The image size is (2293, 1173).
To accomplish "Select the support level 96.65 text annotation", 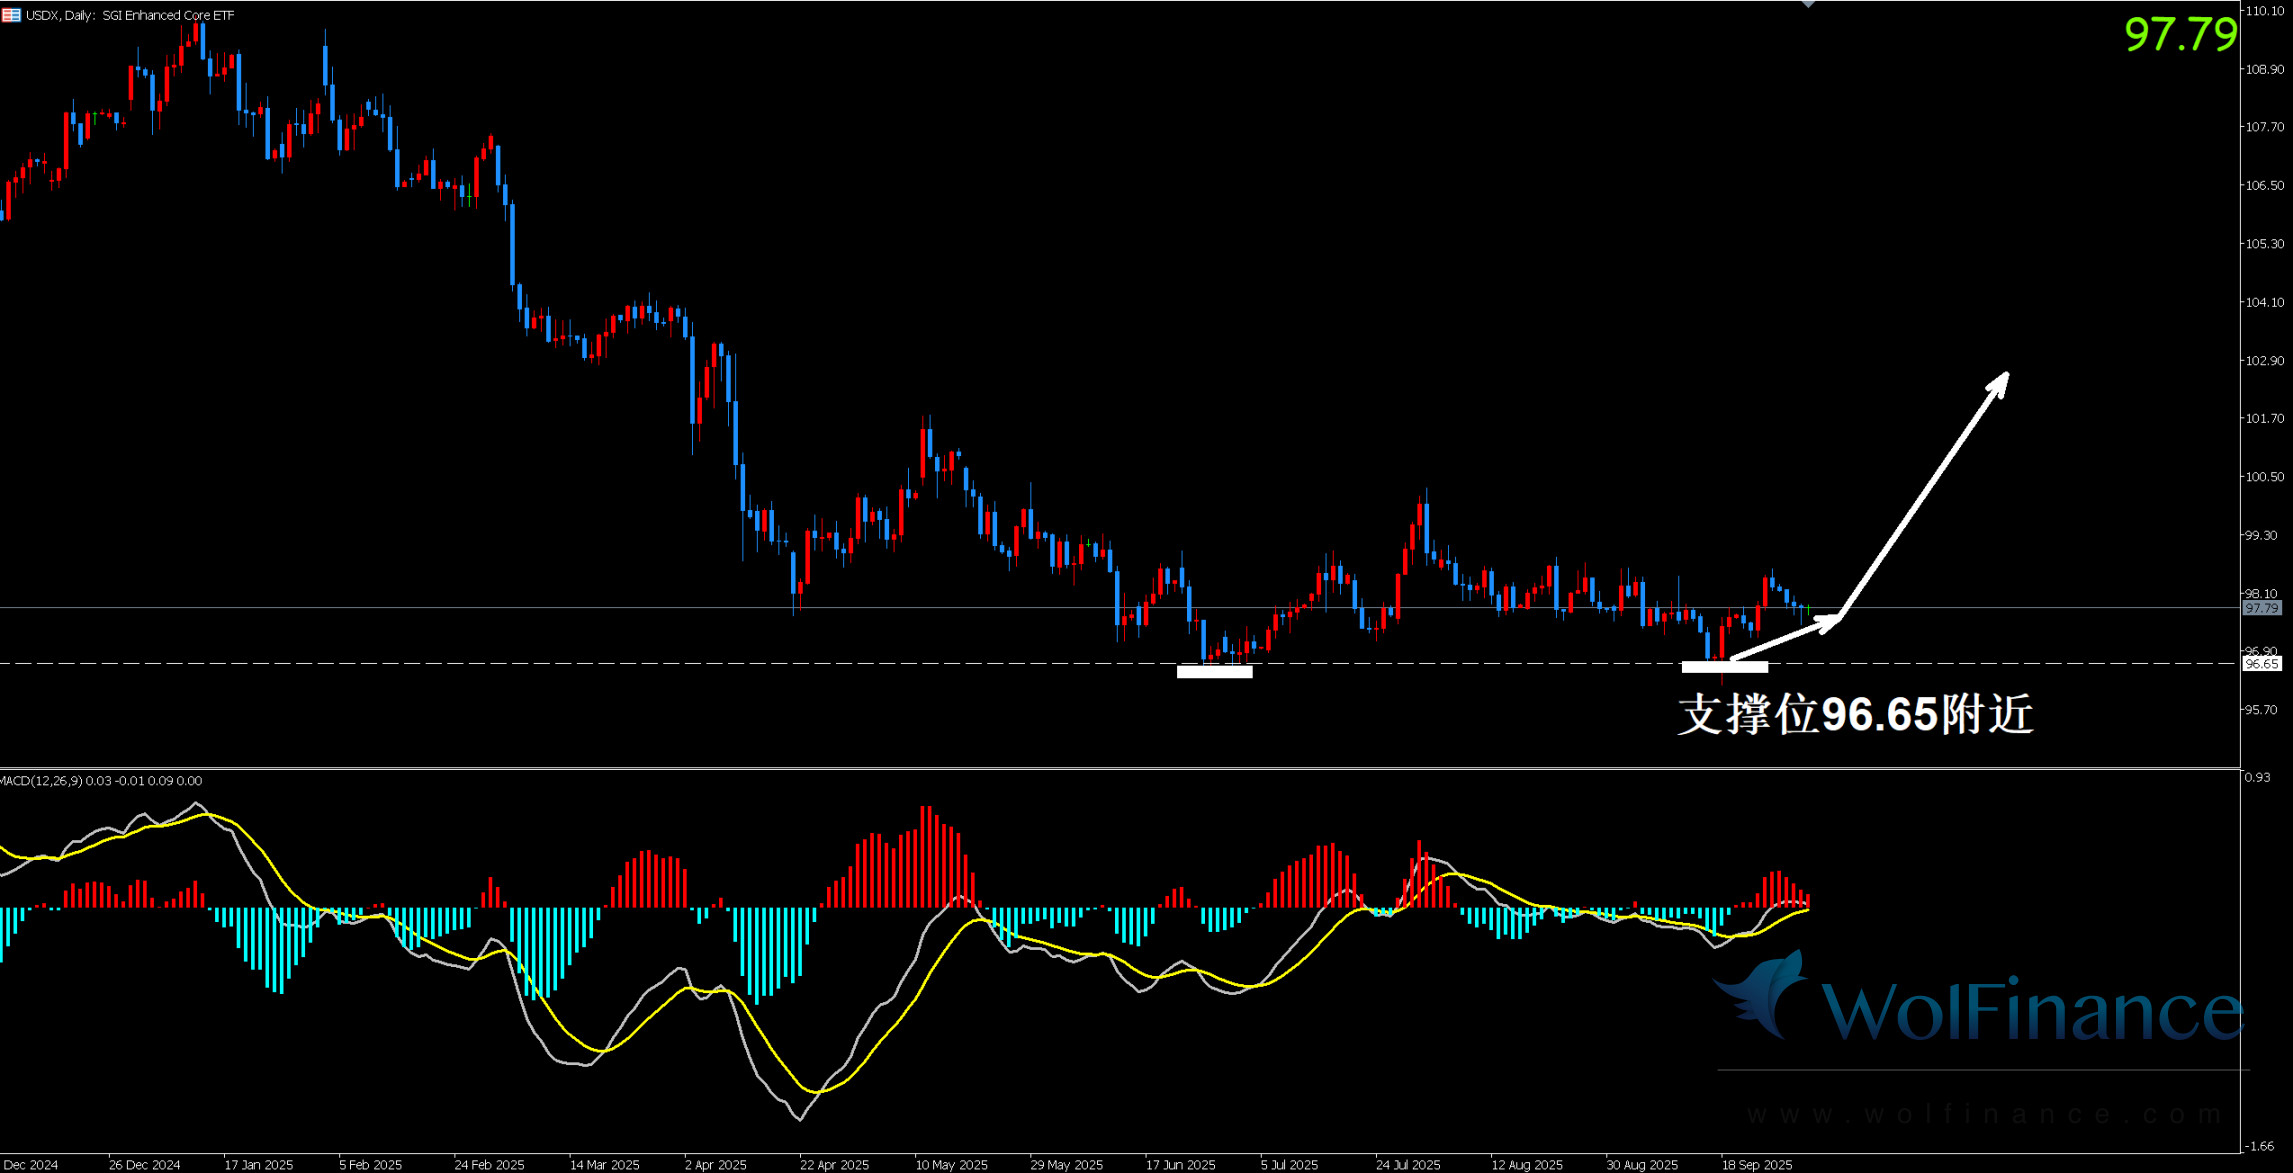I will pos(1855,715).
